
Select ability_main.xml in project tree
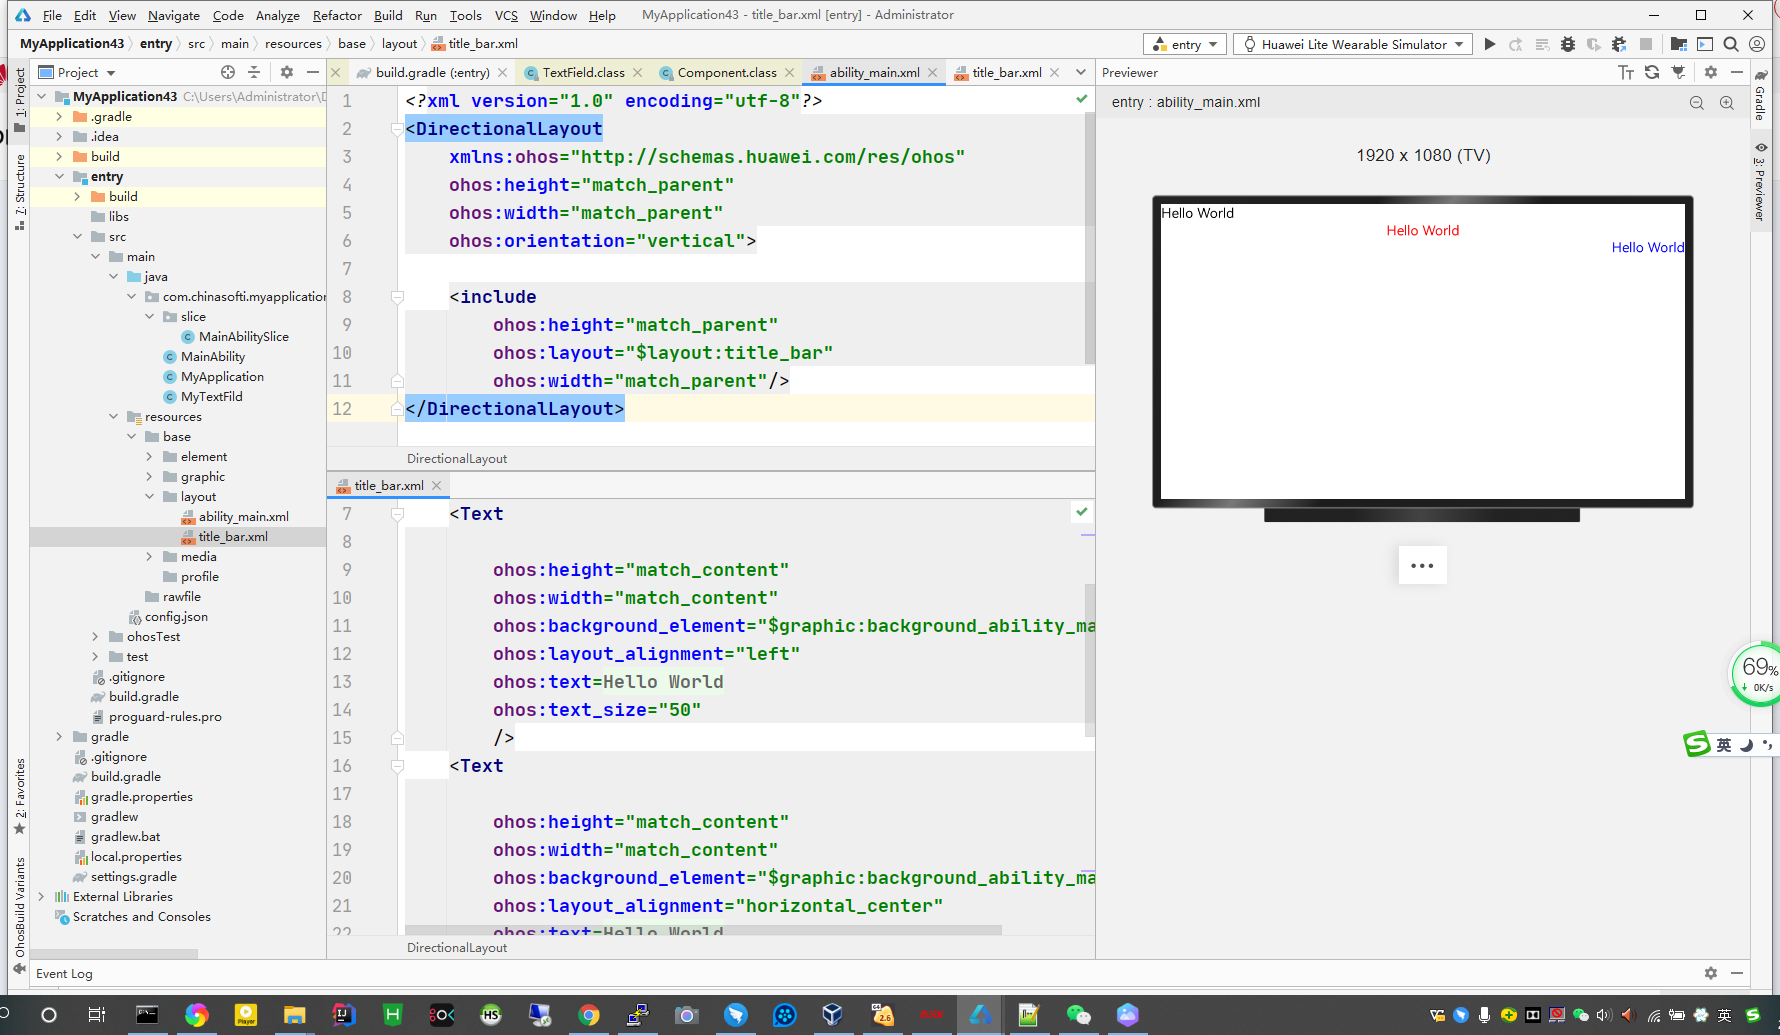243,516
